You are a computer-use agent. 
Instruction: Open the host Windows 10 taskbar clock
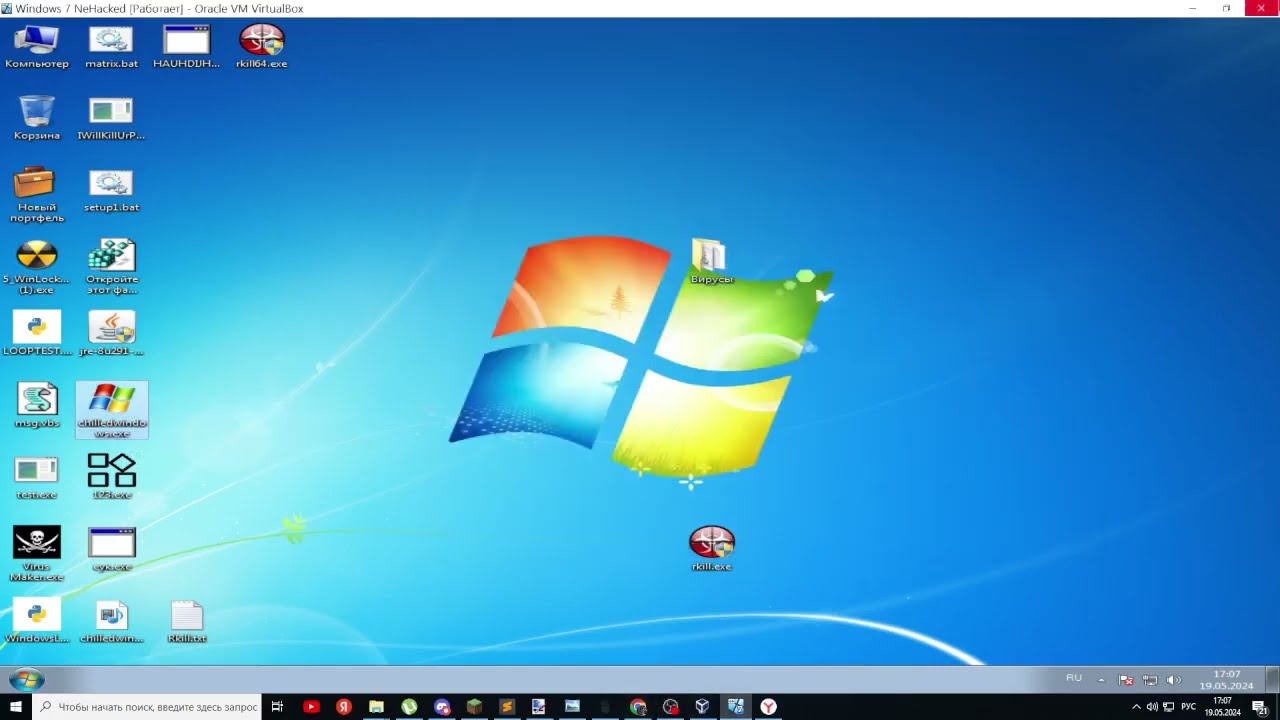tap(1222, 707)
